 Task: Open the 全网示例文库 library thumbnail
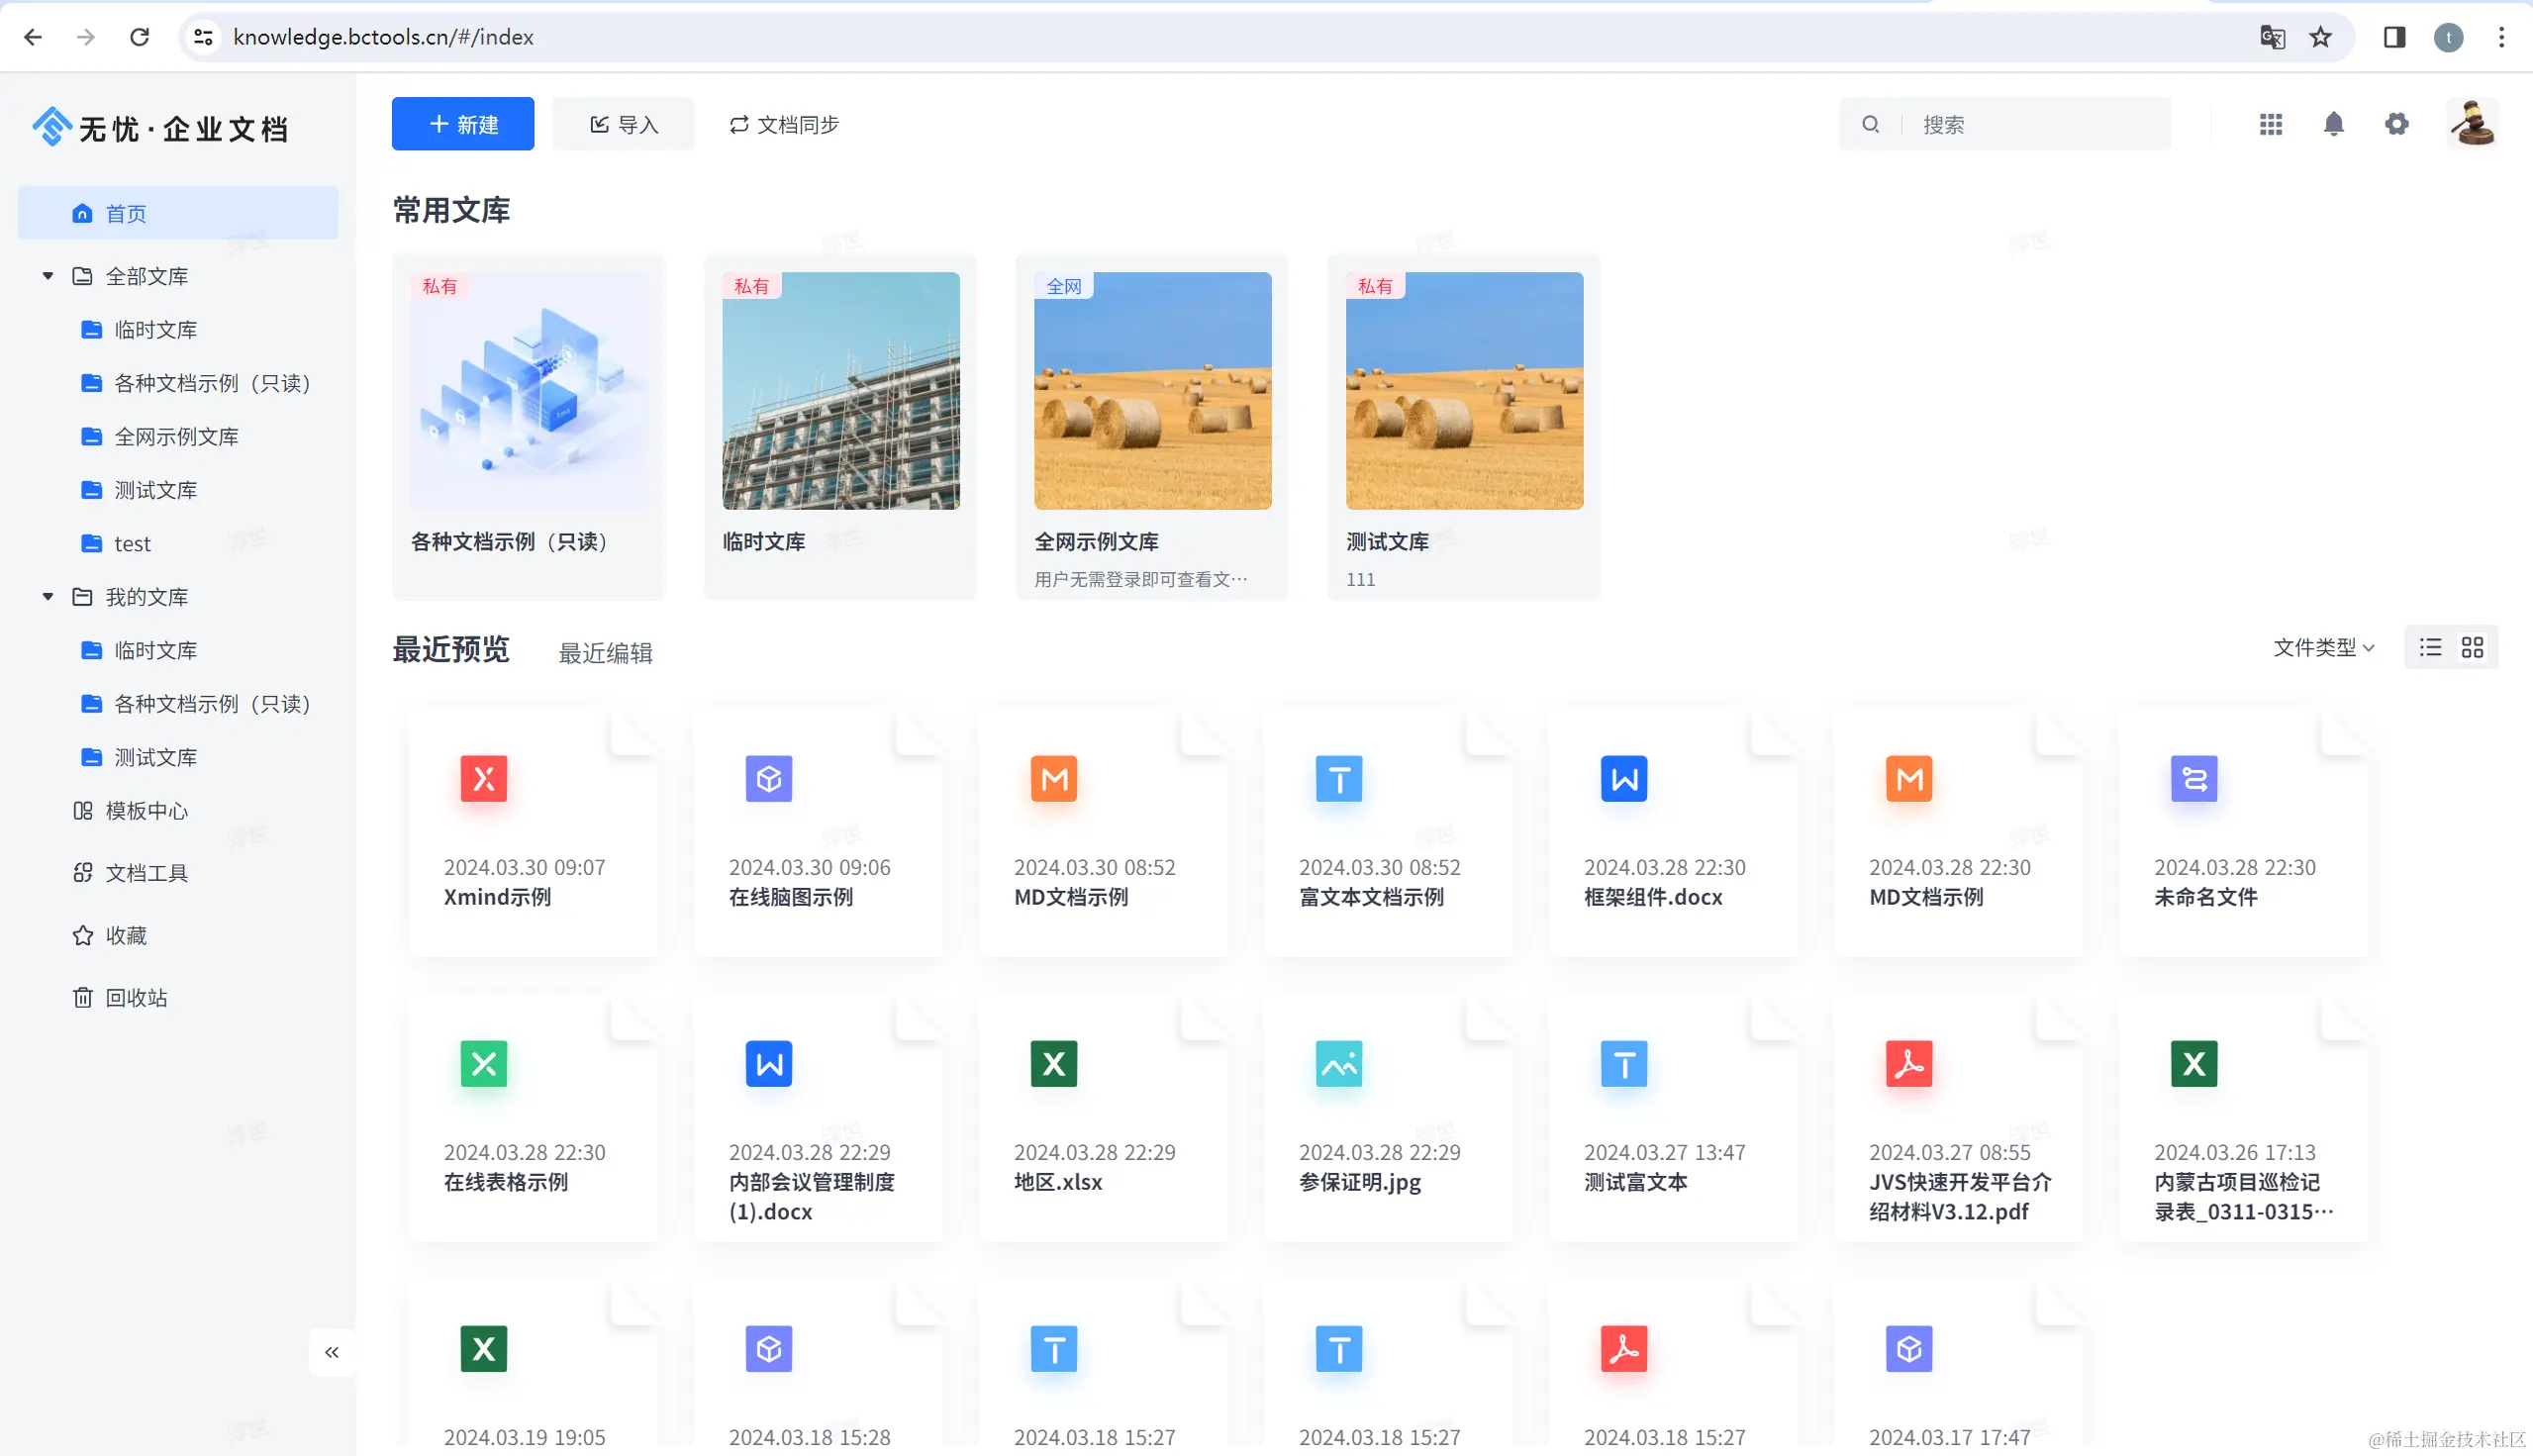(1152, 391)
